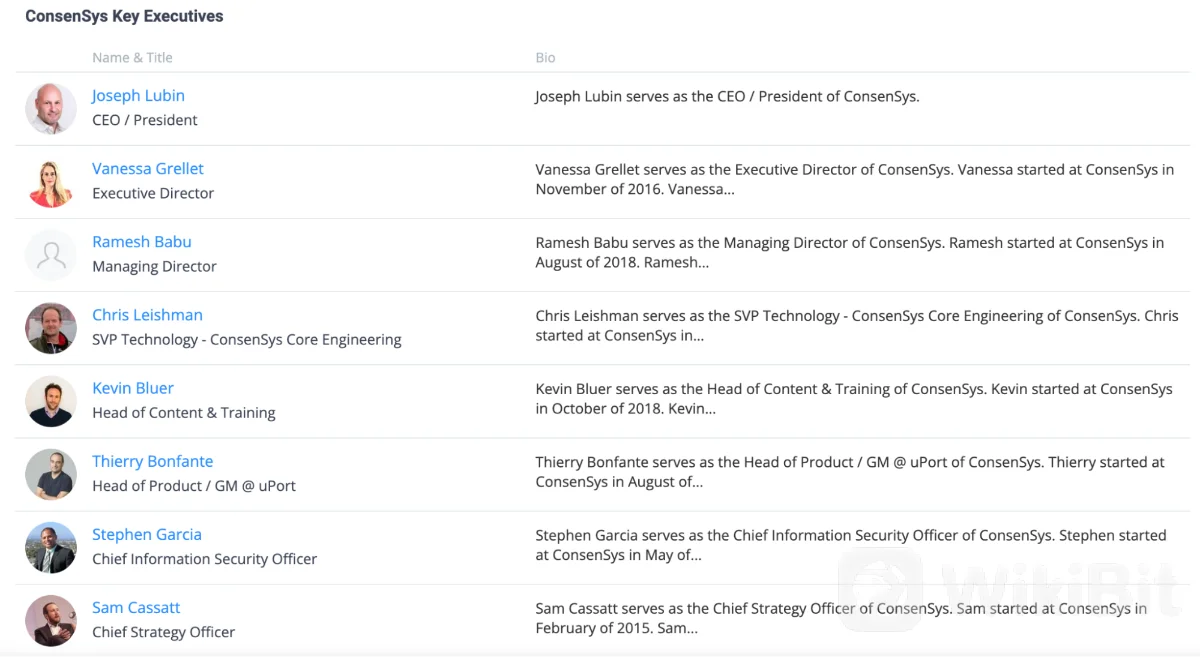
Task: Open the Joseph Lubin name link
Action: tap(138, 96)
